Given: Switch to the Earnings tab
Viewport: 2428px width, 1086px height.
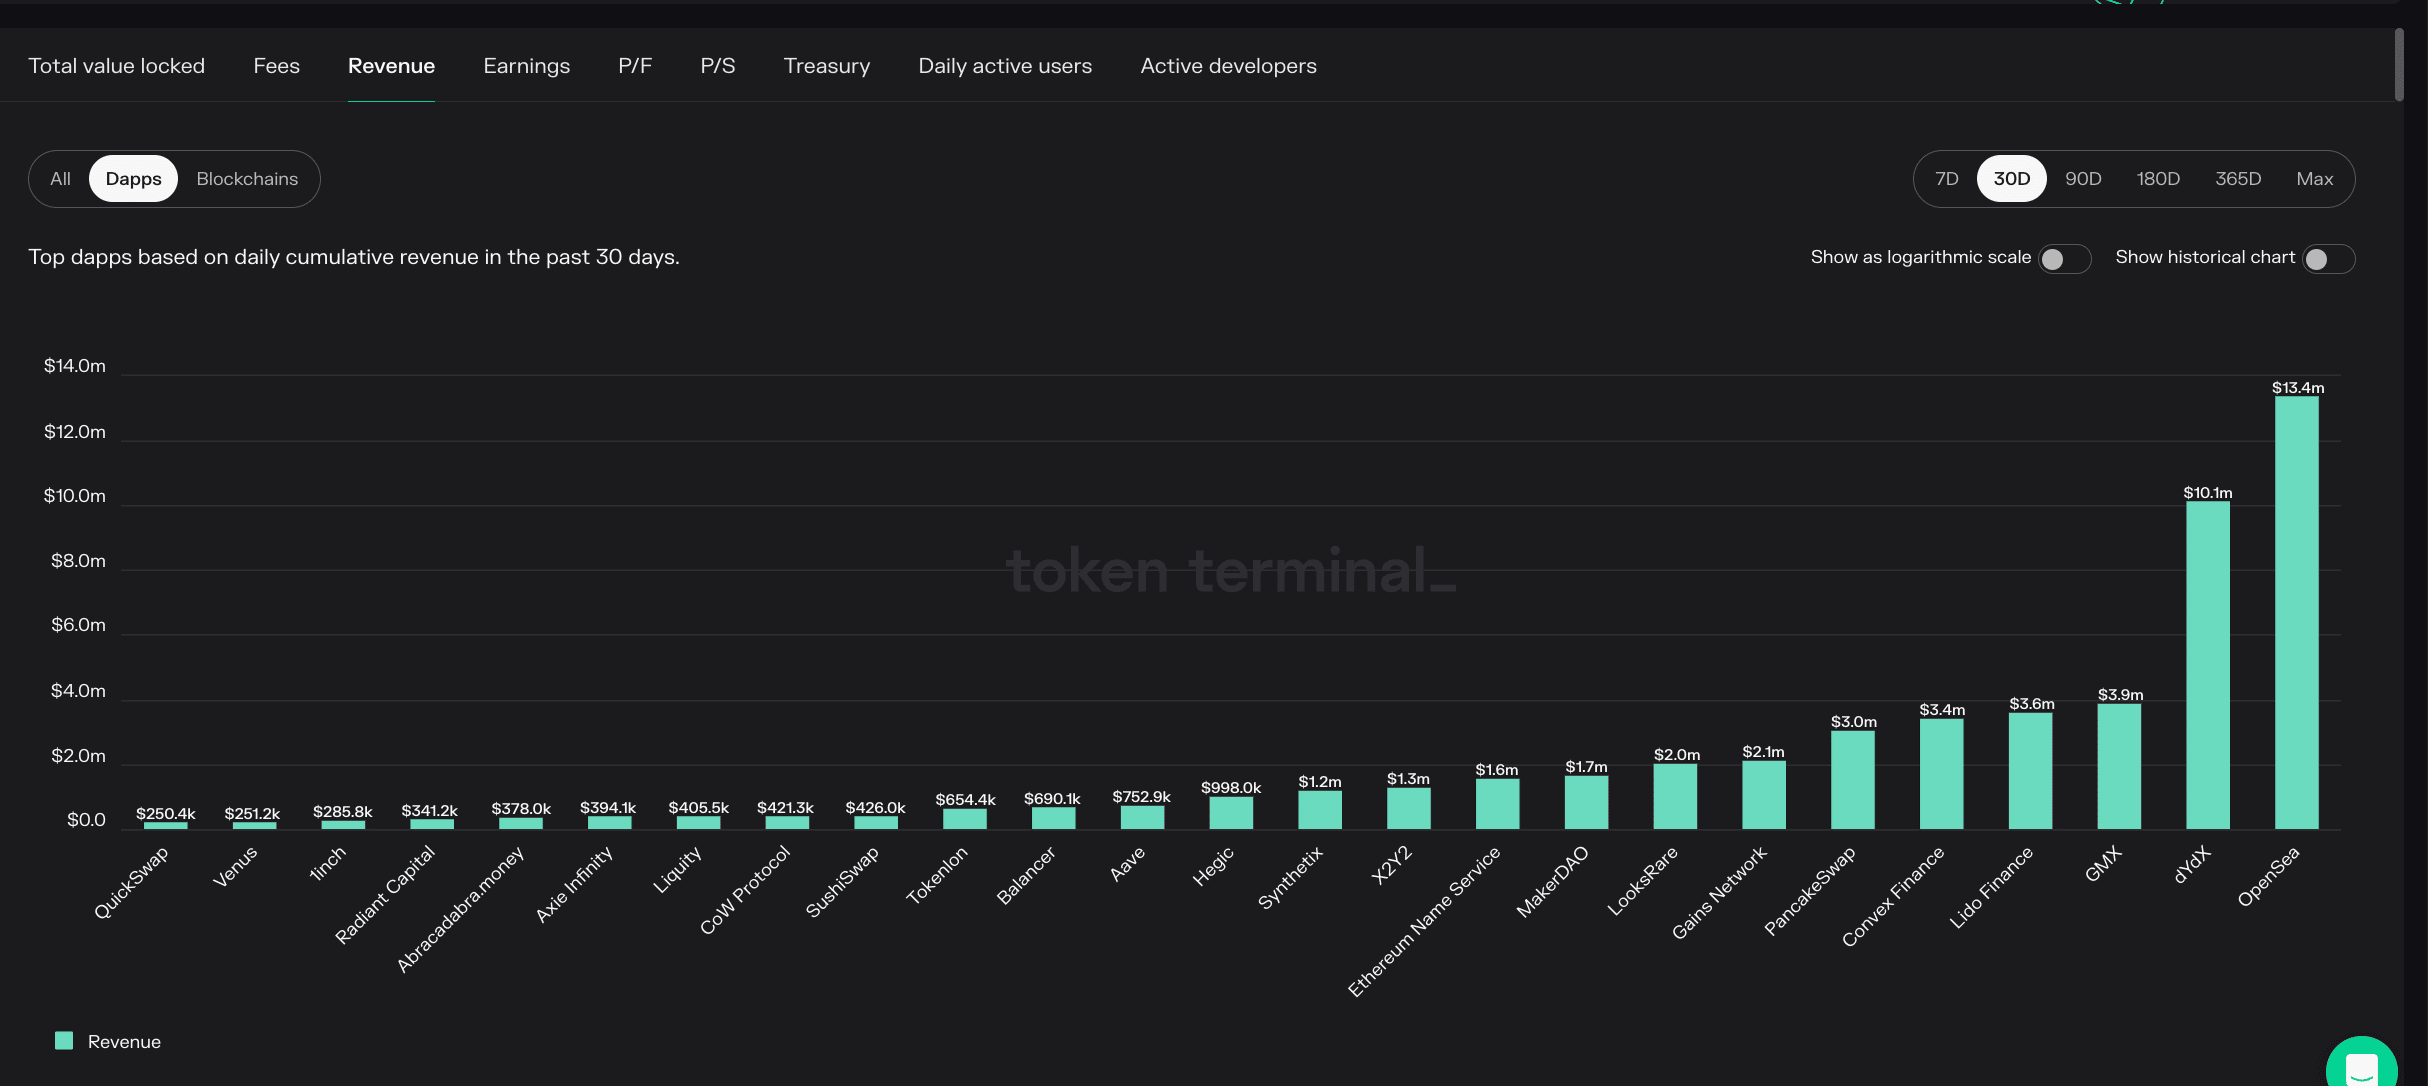Looking at the screenshot, I should click(x=526, y=66).
